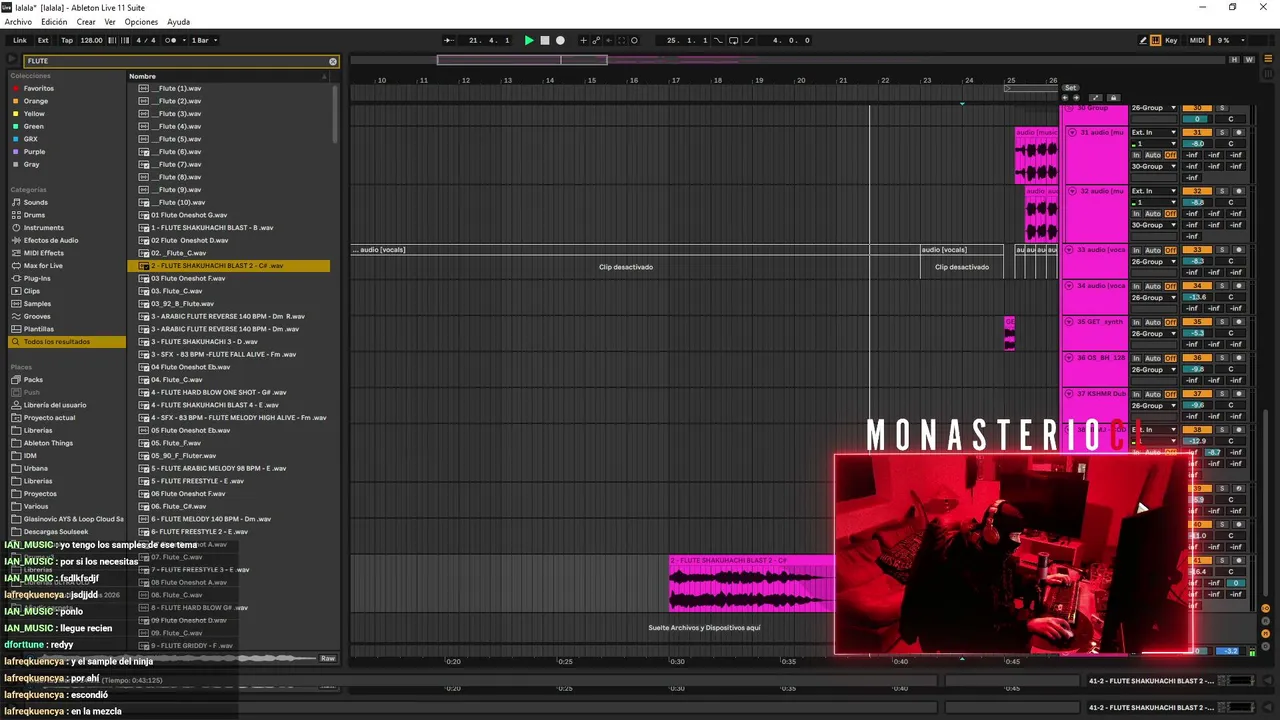Toggle the Link button in transport bar

[20, 40]
